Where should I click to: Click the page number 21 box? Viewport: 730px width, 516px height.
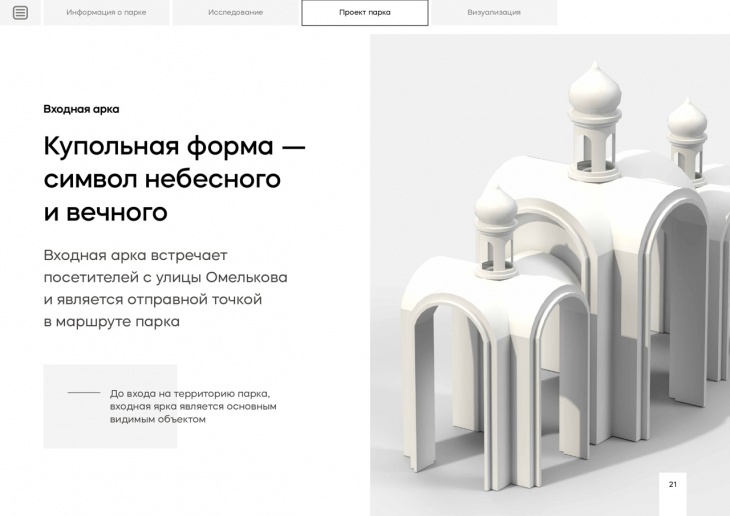[x=673, y=484]
